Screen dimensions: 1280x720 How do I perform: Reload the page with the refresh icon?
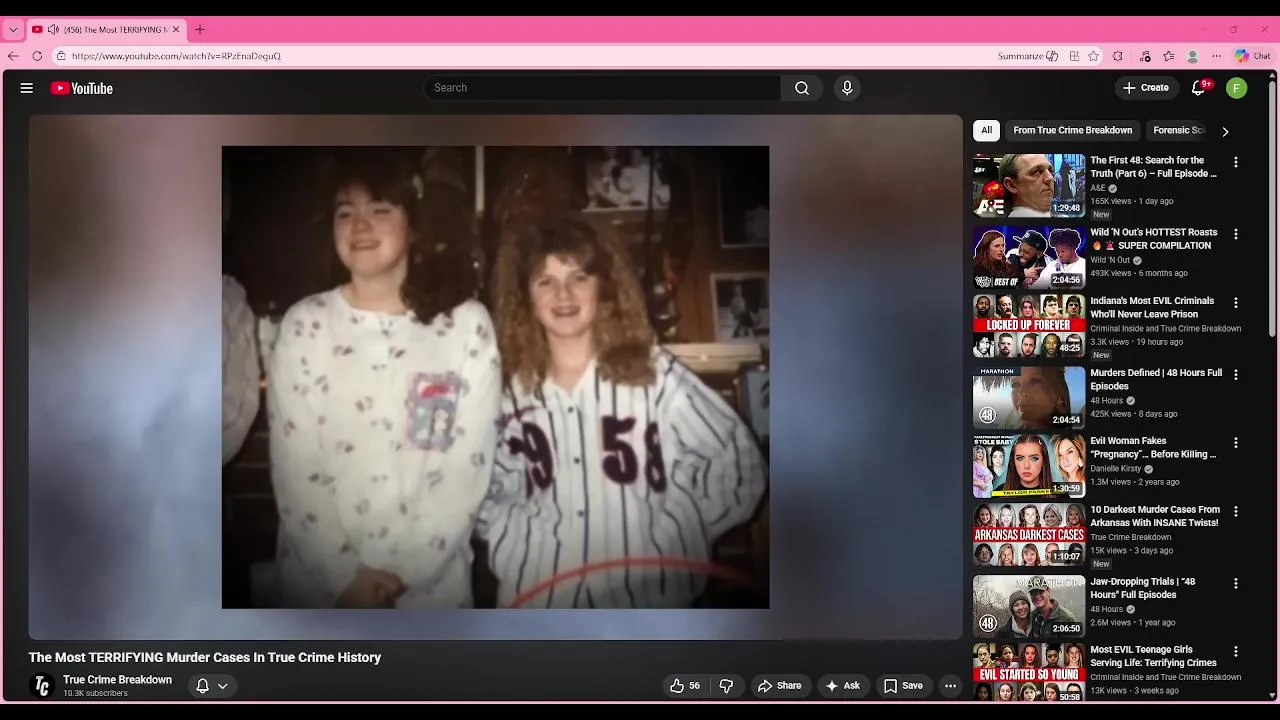tap(37, 56)
